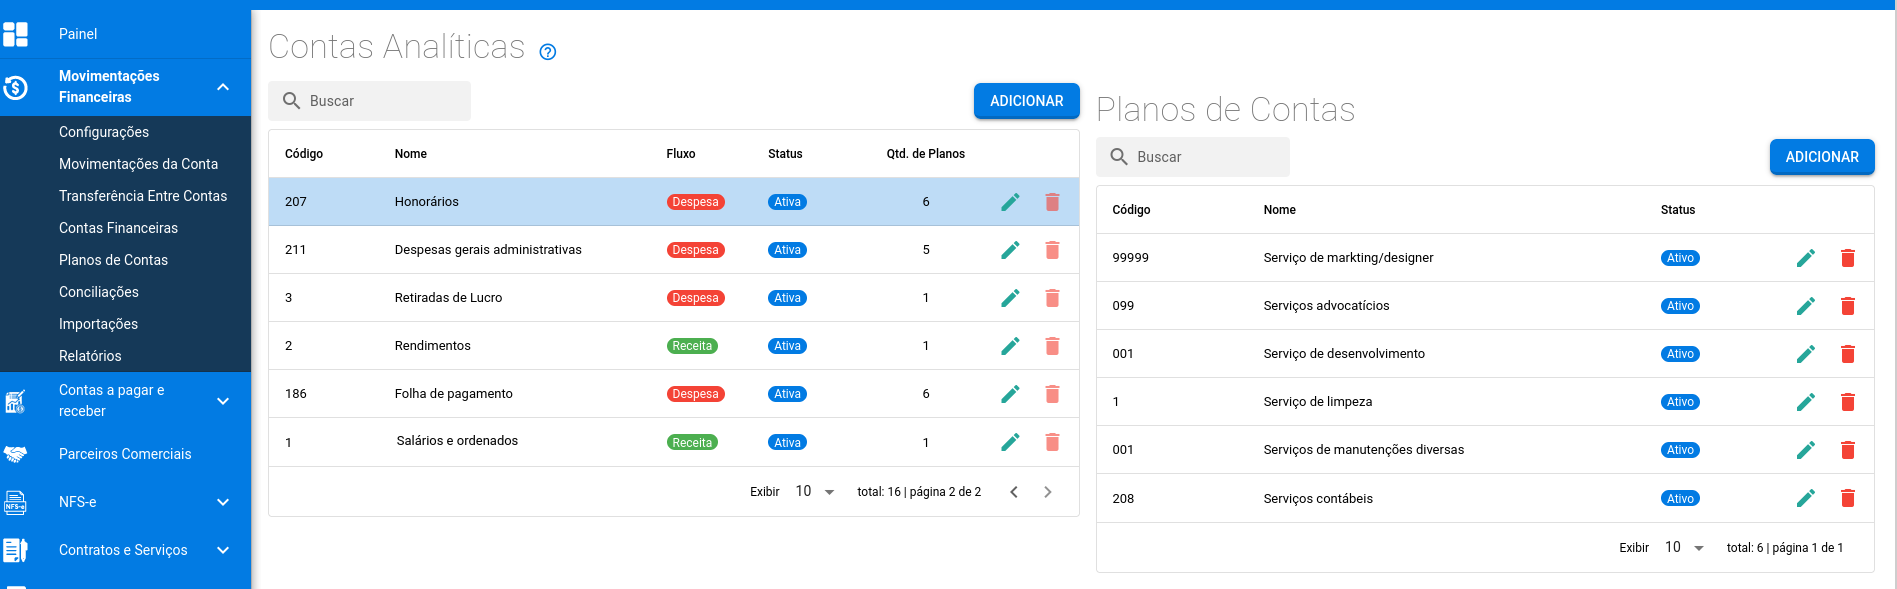This screenshot has height=589, width=1897.
Task: Edit the Folha de pagamento account
Action: pyautogui.click(x=1010, y=394)
